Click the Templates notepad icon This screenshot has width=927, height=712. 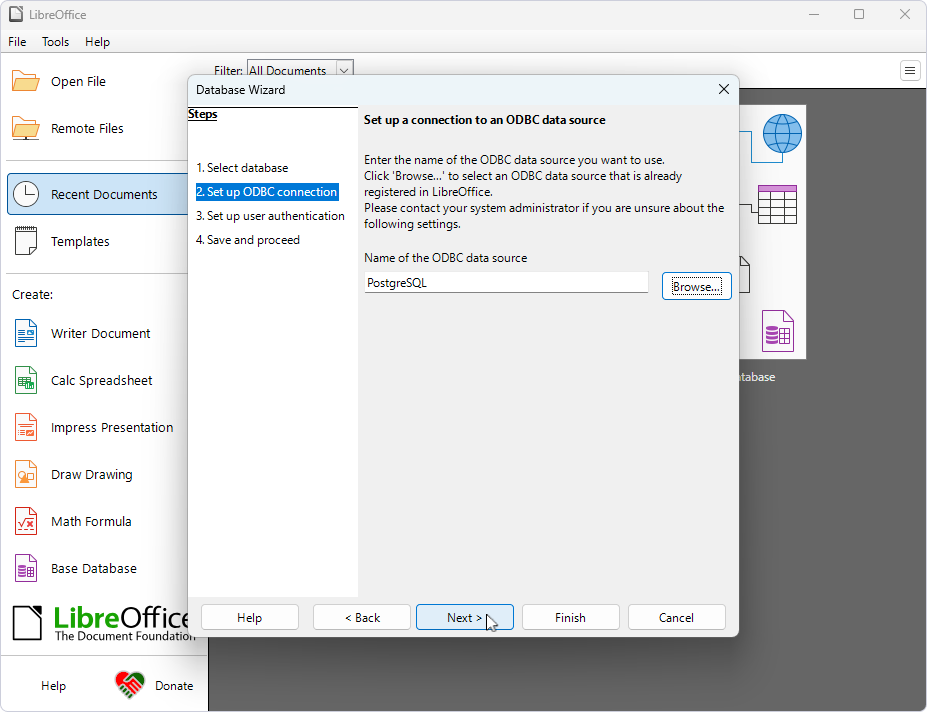[26, 241]
